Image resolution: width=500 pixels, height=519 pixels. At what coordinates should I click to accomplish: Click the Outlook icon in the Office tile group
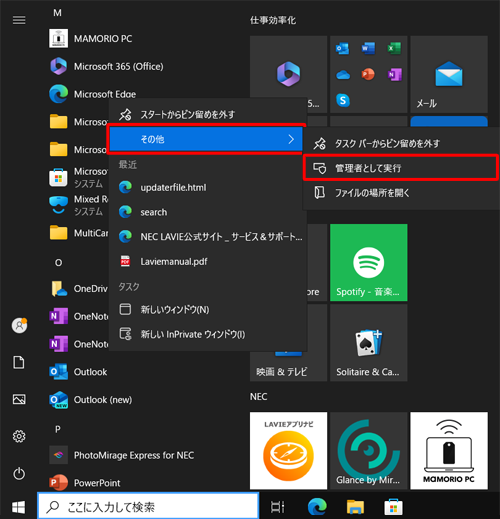[x=343, y=49]
